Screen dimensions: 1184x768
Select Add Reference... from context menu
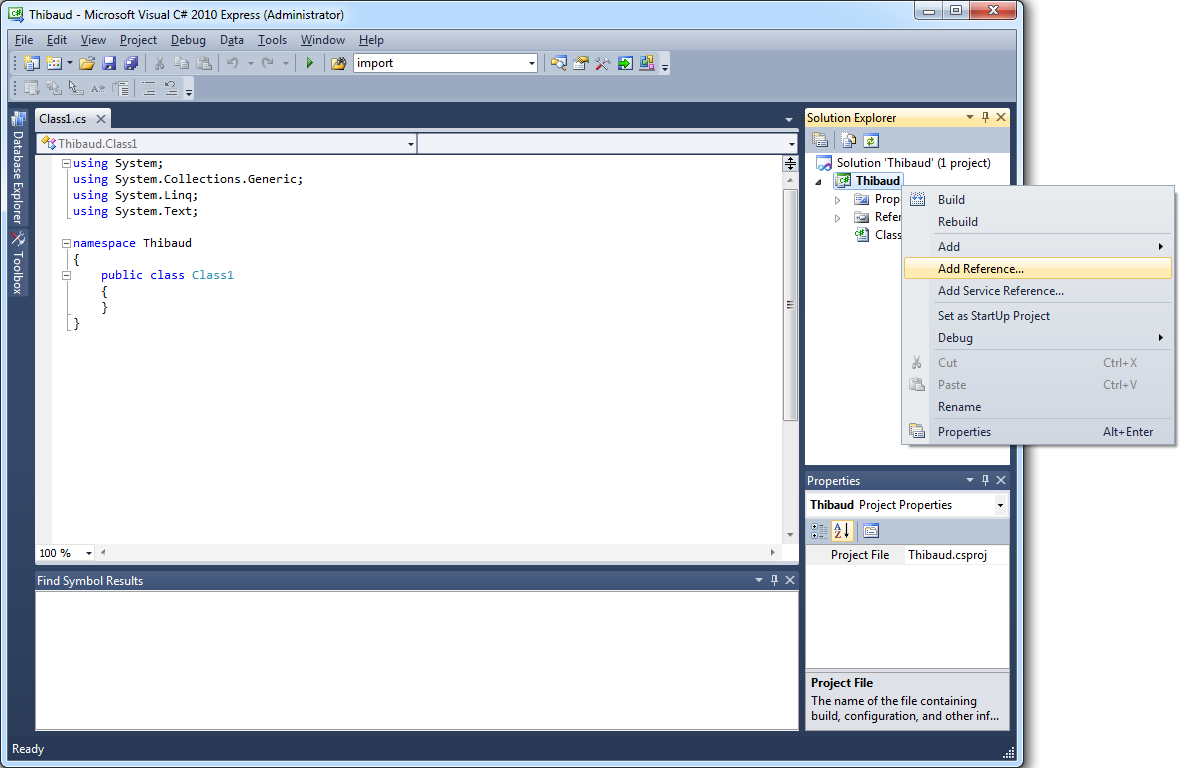pyautogui.click(x=980, y=269)
